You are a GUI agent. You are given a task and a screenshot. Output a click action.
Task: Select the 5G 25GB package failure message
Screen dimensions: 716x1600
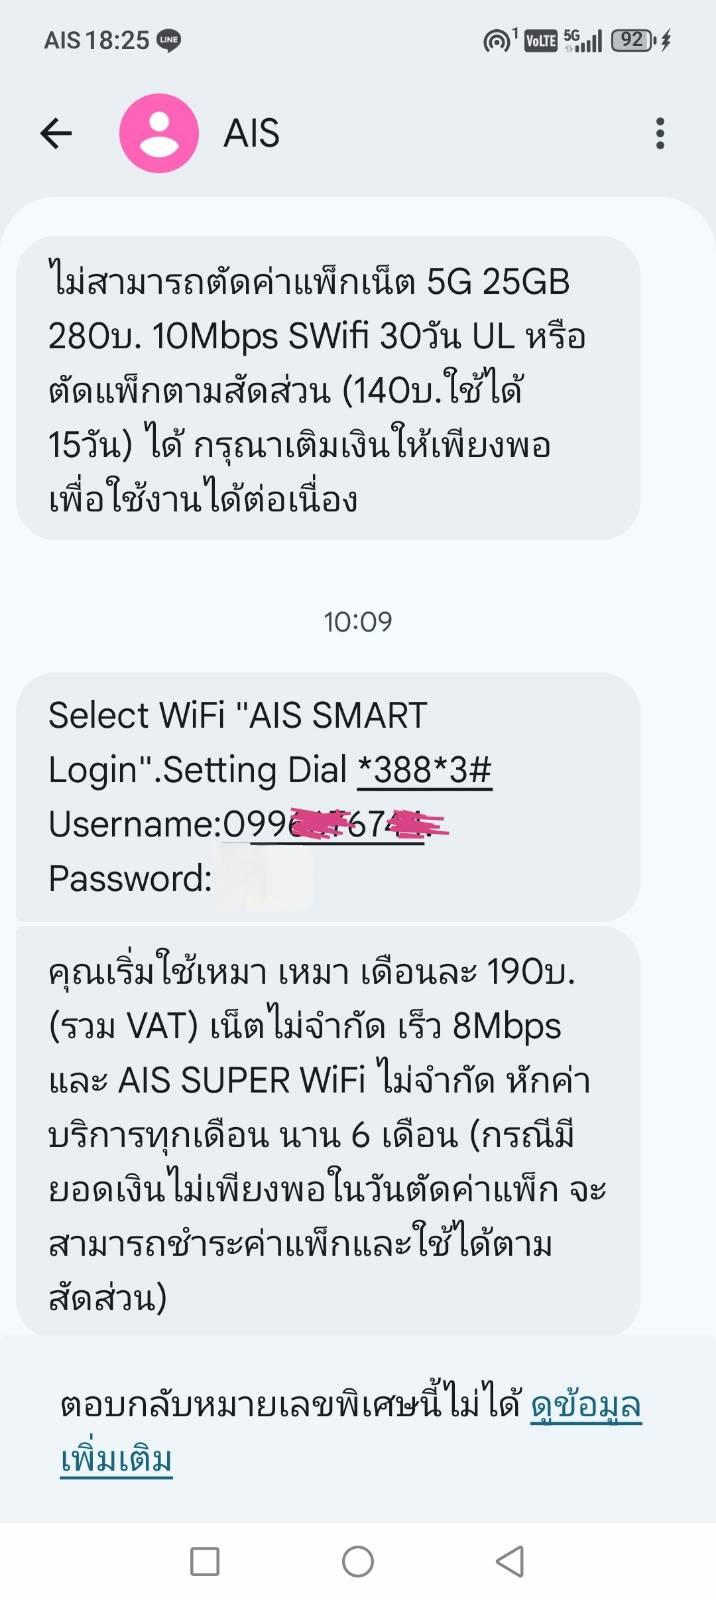(328, 389)
